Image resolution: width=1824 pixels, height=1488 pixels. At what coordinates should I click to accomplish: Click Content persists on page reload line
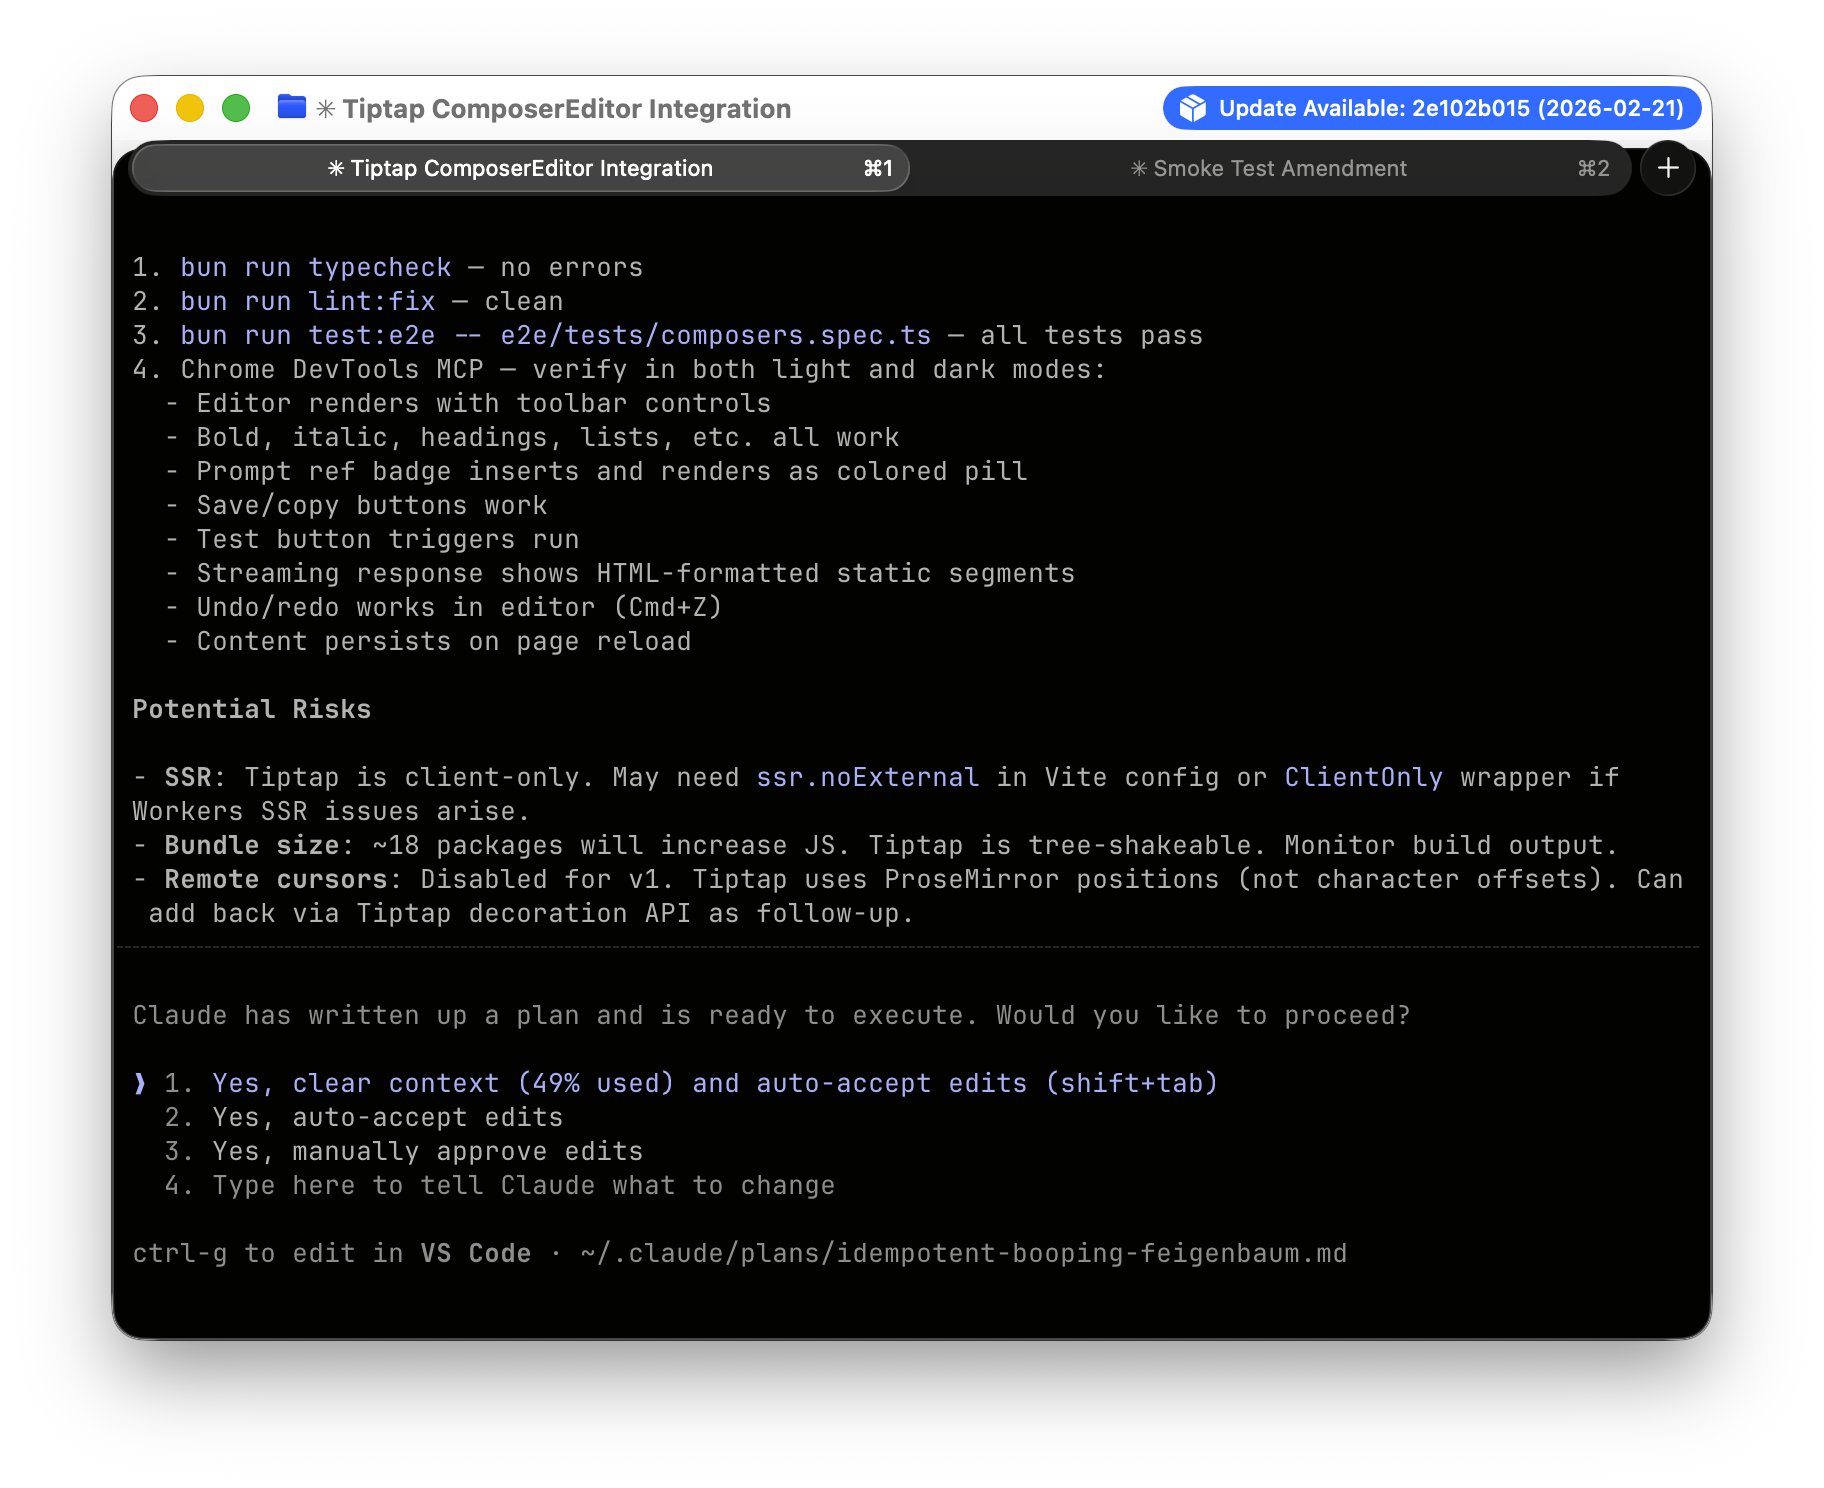tap(428, 641)
